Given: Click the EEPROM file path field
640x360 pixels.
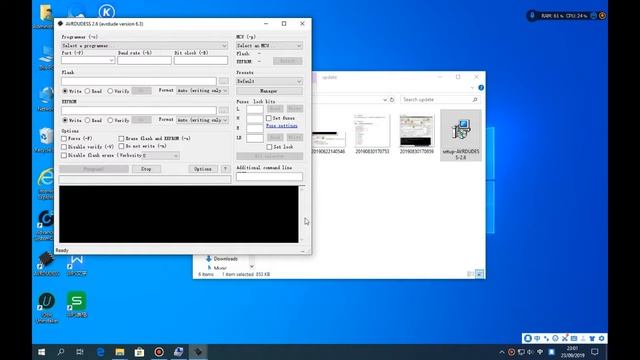Looking at the screenshot, I should (139, 111).
